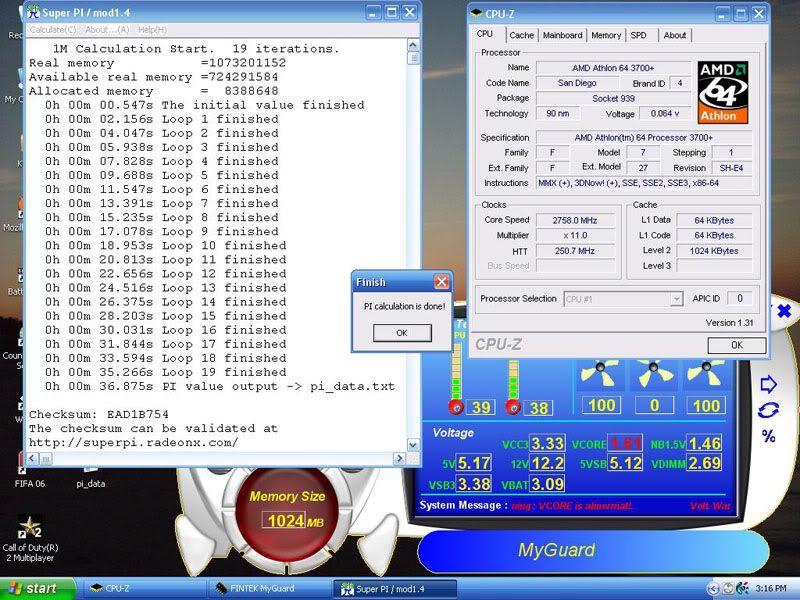Open the CPU tab in CPU-Z
The image size is (800, 600).
[x=485, y=34]
